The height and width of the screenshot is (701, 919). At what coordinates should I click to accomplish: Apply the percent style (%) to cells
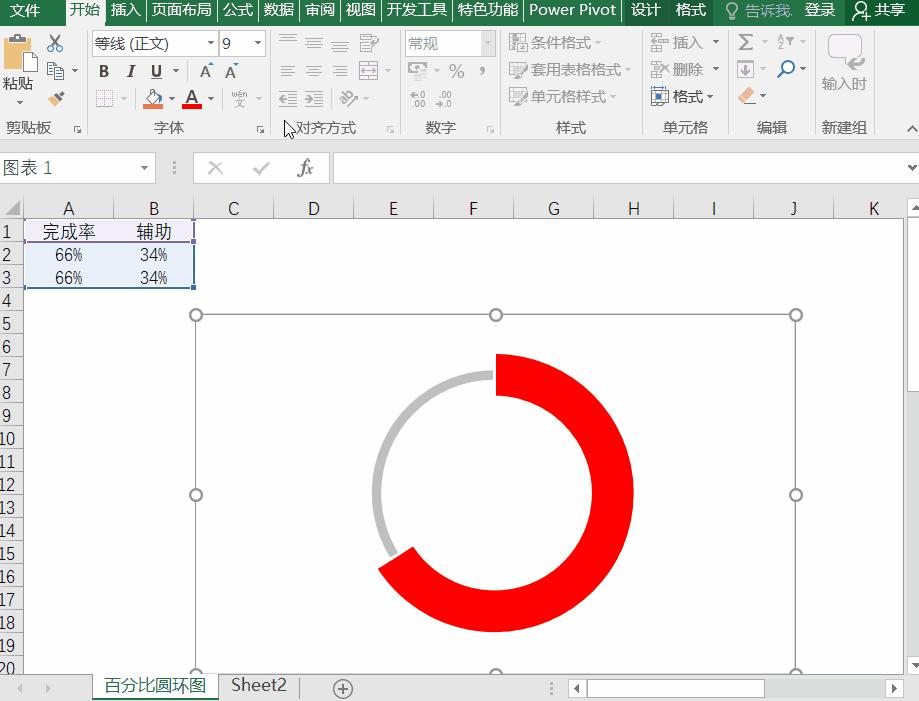456,71
